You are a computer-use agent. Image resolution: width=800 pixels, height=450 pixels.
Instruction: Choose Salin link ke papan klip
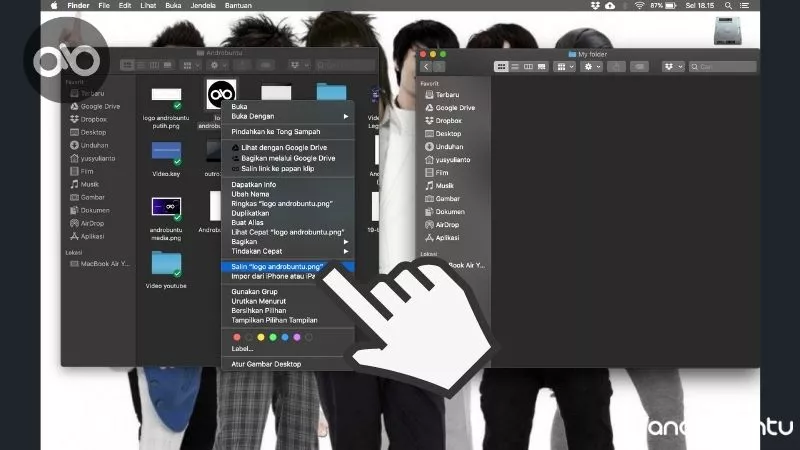(288, 168)
